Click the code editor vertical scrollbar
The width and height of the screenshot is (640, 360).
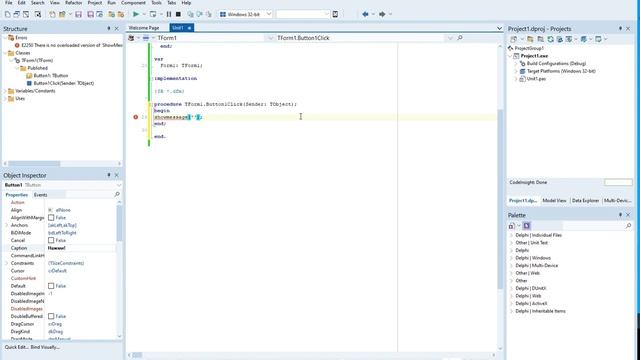(x=500, y=198)
